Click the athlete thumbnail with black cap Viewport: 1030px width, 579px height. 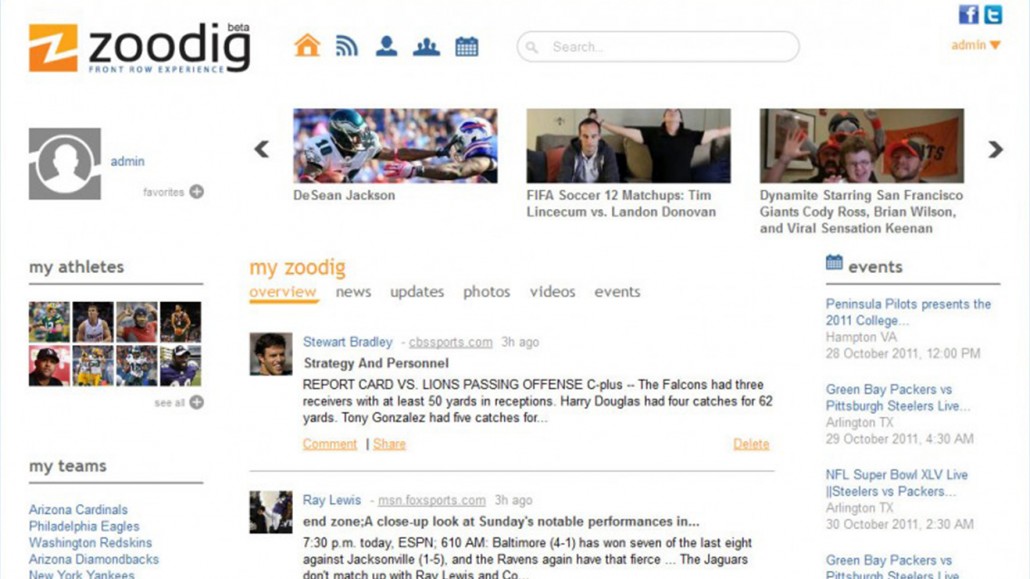coord(49,365)
